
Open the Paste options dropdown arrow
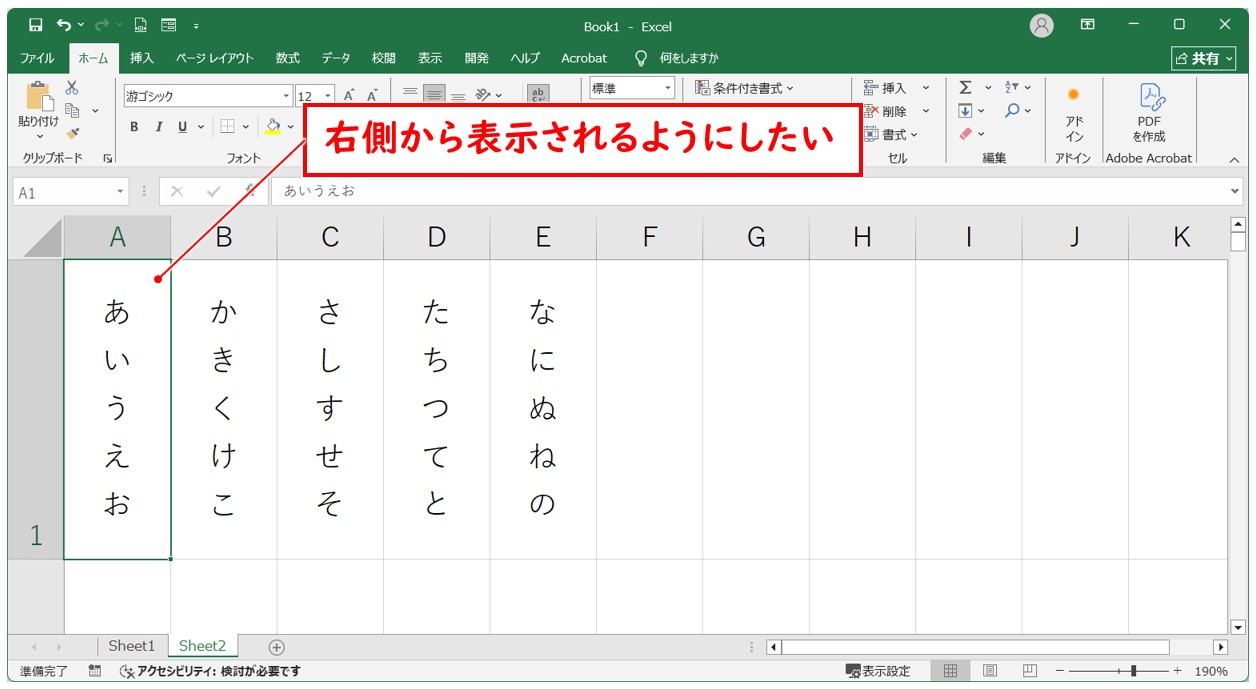coord(39,137)
